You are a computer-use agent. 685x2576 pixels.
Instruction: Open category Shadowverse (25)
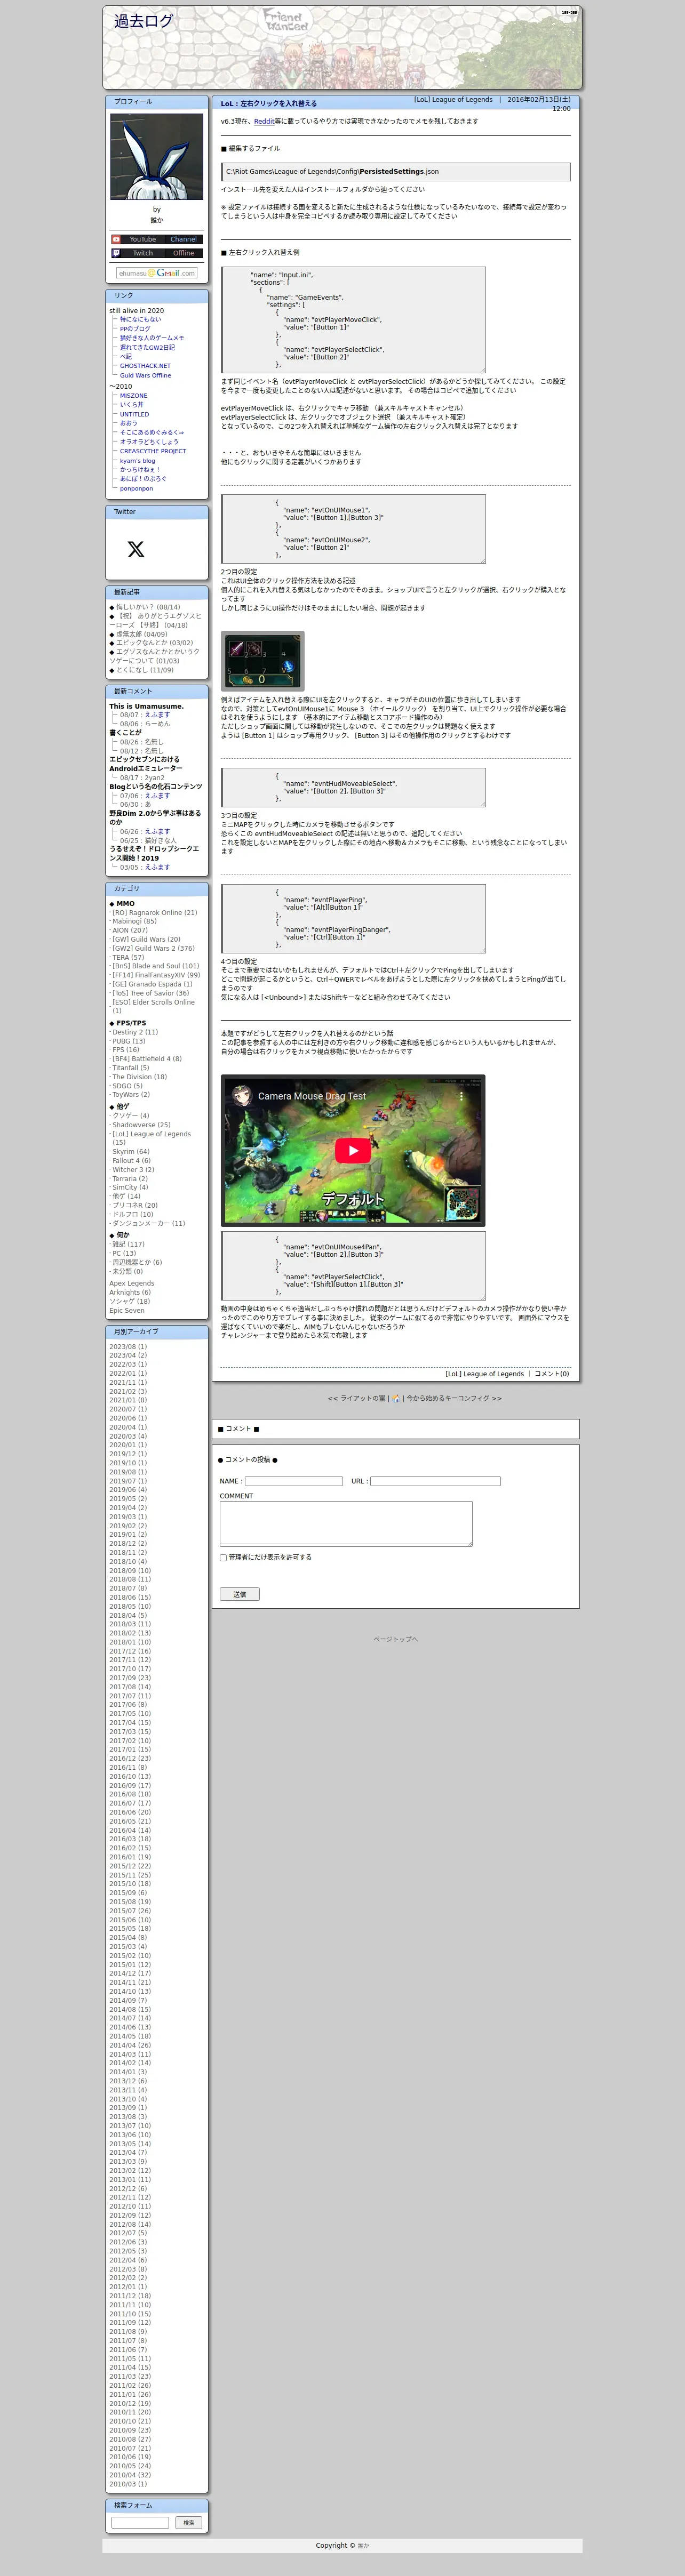(x=141, y=1125)
